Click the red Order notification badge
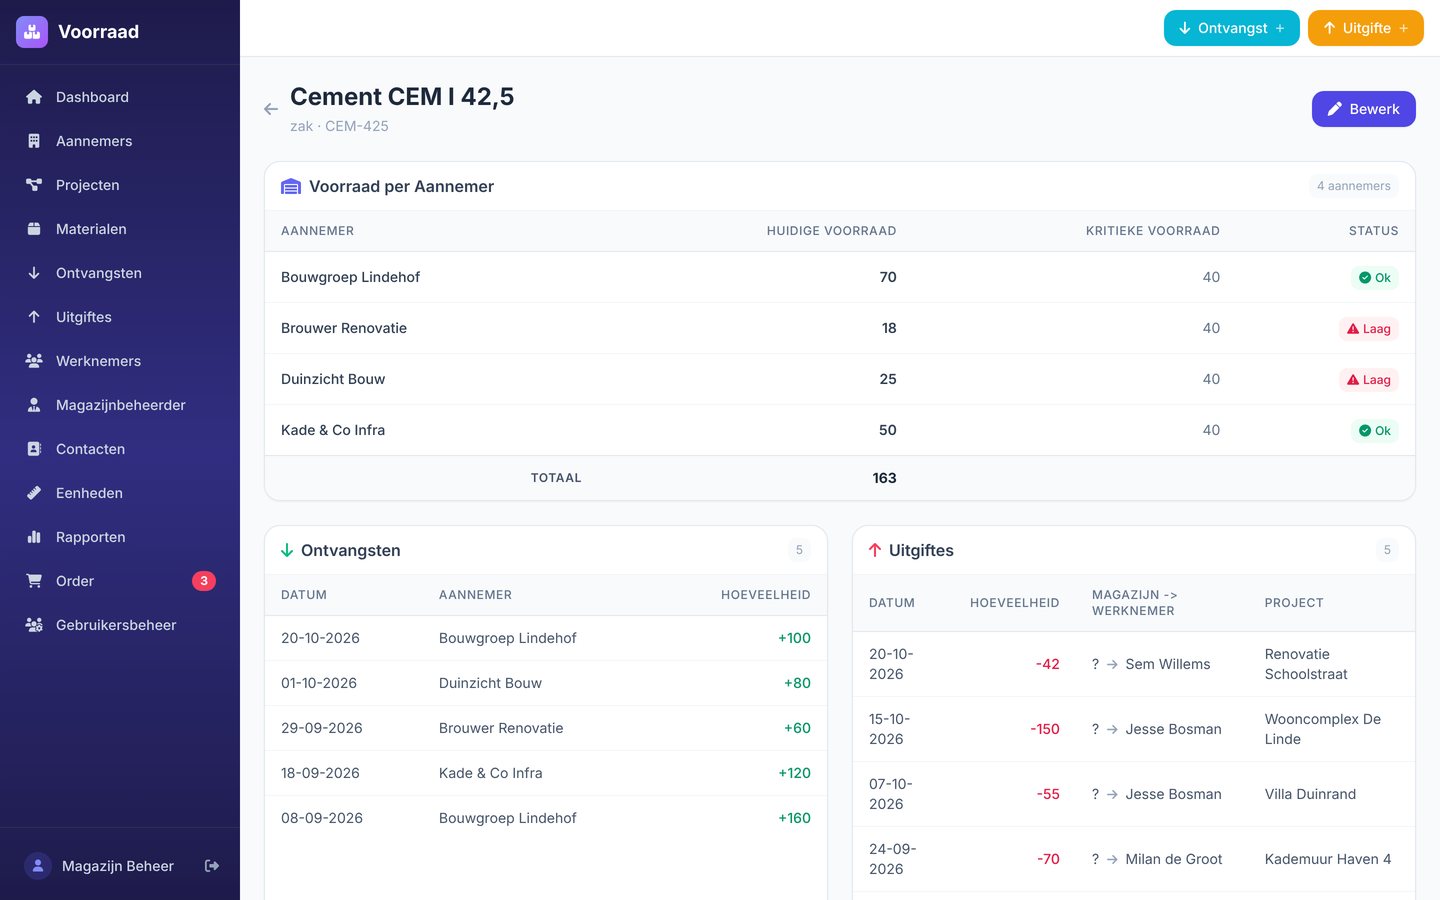The width and height of the screenshot is (1440, 900). coord(204,581)
